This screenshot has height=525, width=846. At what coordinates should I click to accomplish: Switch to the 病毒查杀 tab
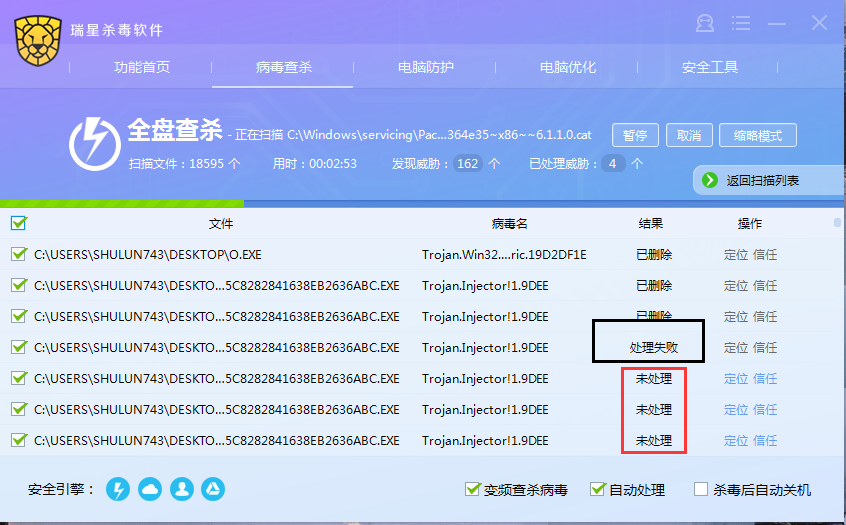tap(284, 67)
